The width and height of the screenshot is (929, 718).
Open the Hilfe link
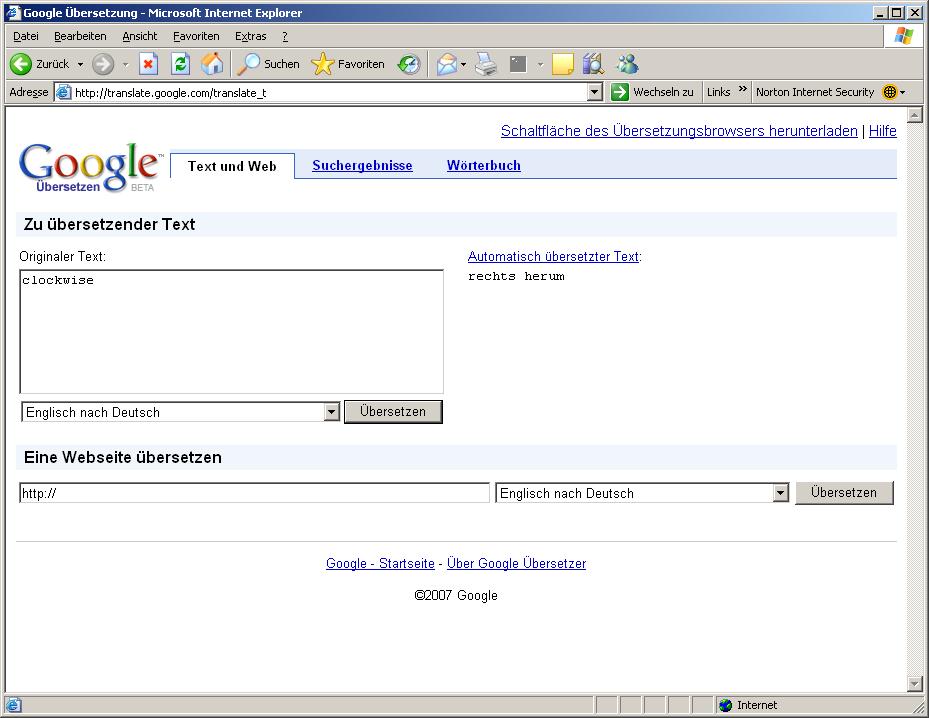point(882,131)
